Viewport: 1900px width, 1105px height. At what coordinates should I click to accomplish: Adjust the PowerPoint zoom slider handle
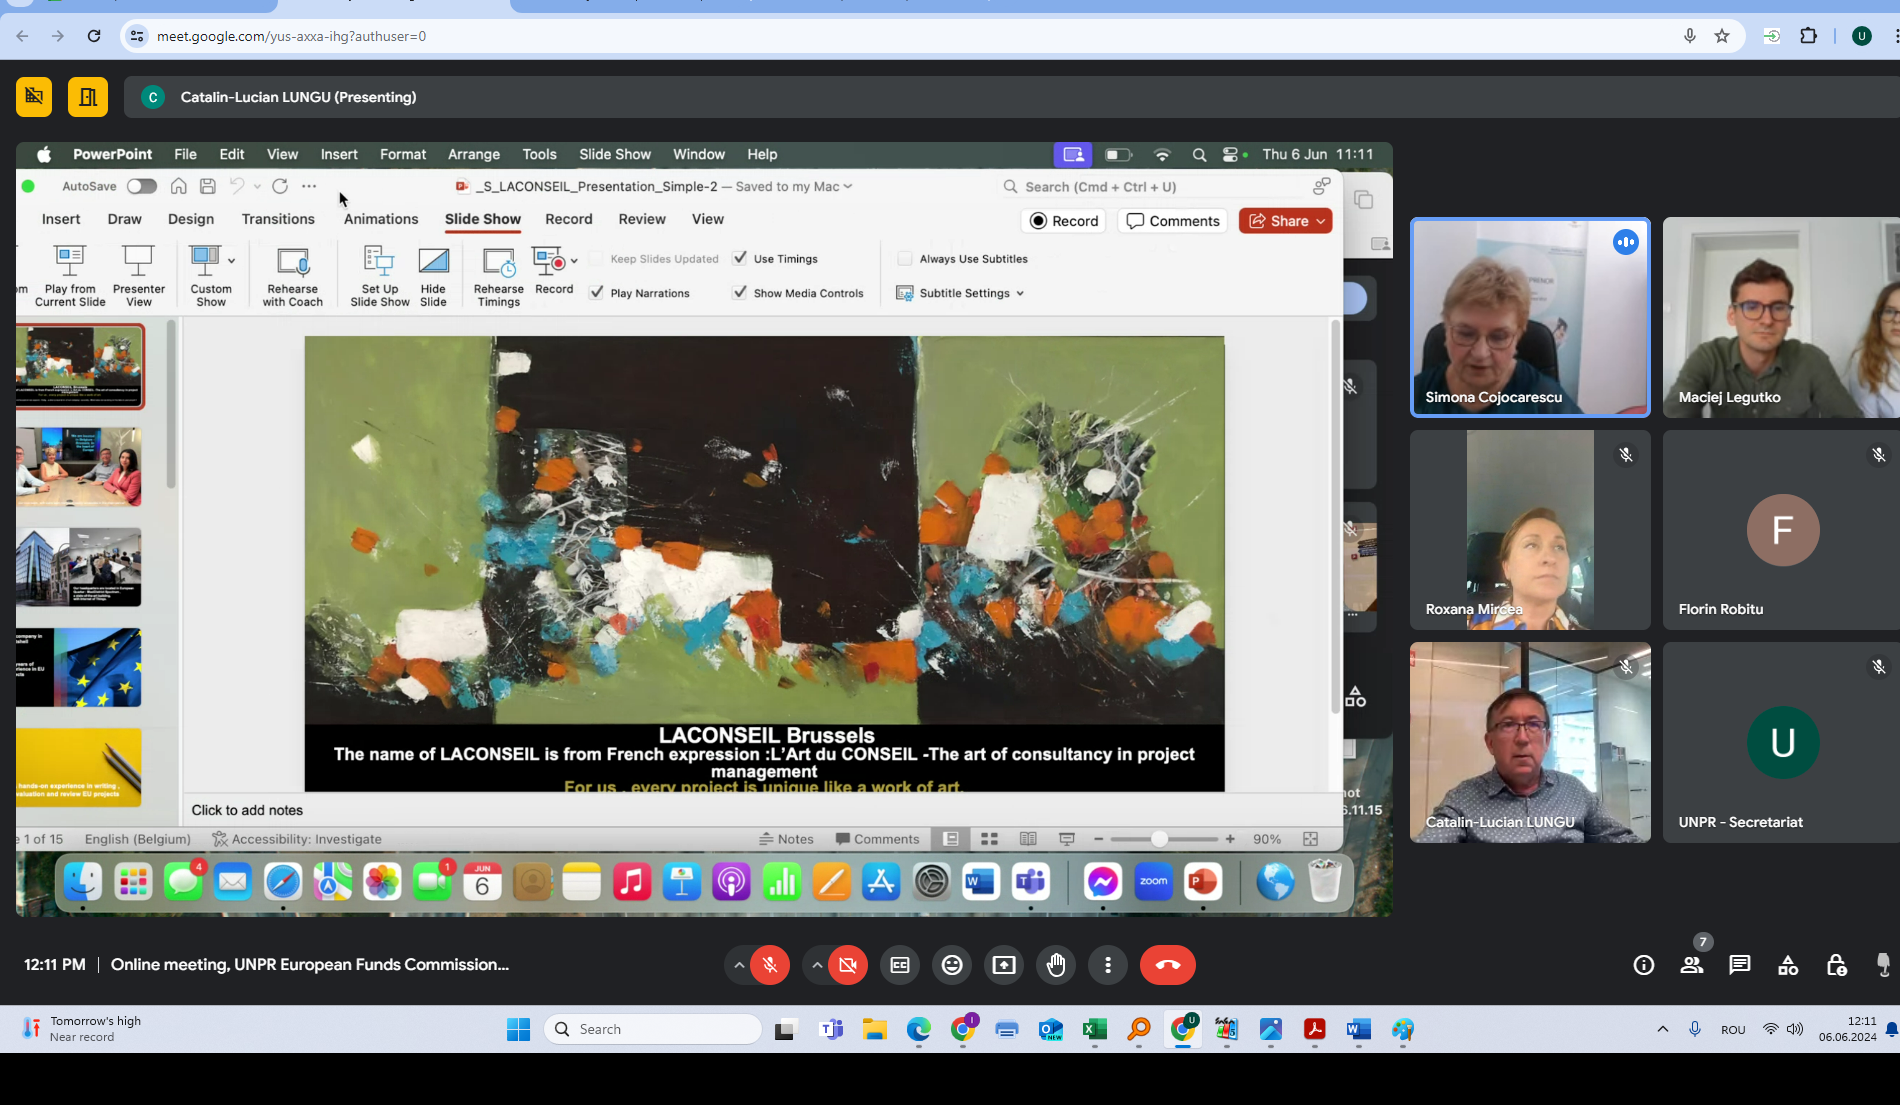[1159, 839]
